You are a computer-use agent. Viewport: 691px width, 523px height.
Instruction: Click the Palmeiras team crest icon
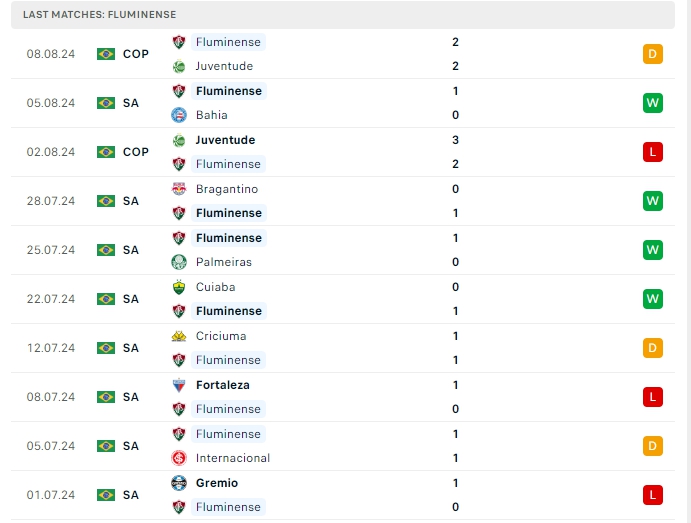click(179, 262)
